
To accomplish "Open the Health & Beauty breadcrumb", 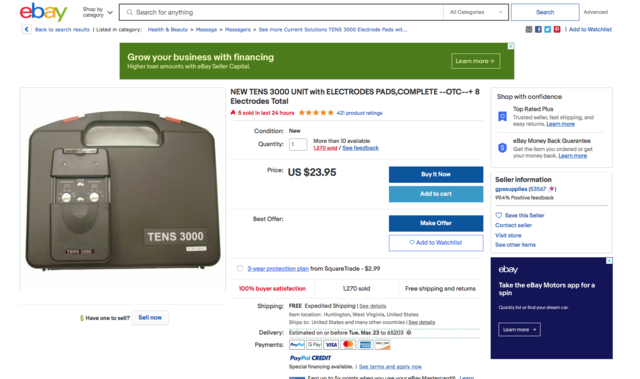I will point(168,29).
